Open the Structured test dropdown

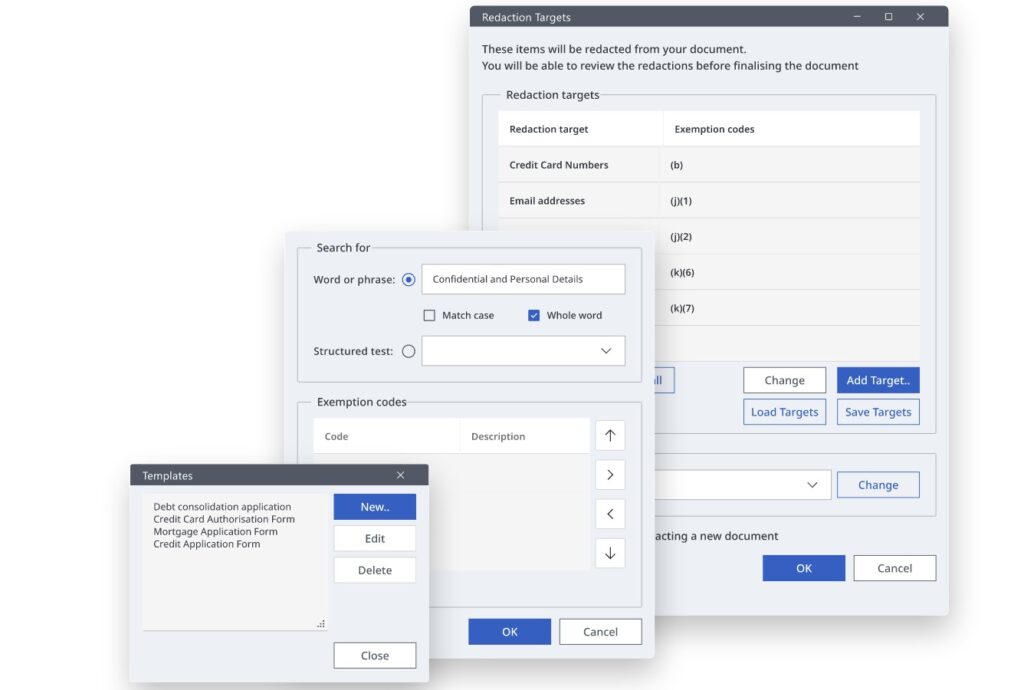tap(605, 351)
